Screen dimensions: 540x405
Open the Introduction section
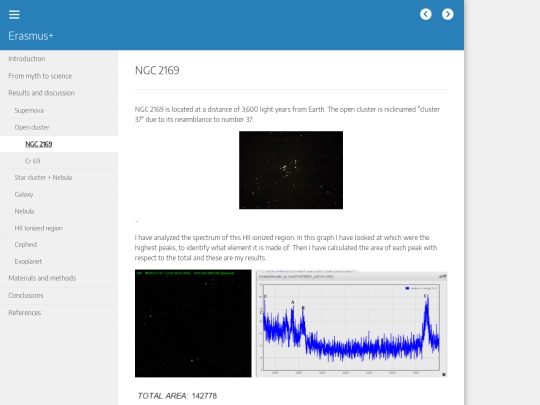tap(59, 59)
